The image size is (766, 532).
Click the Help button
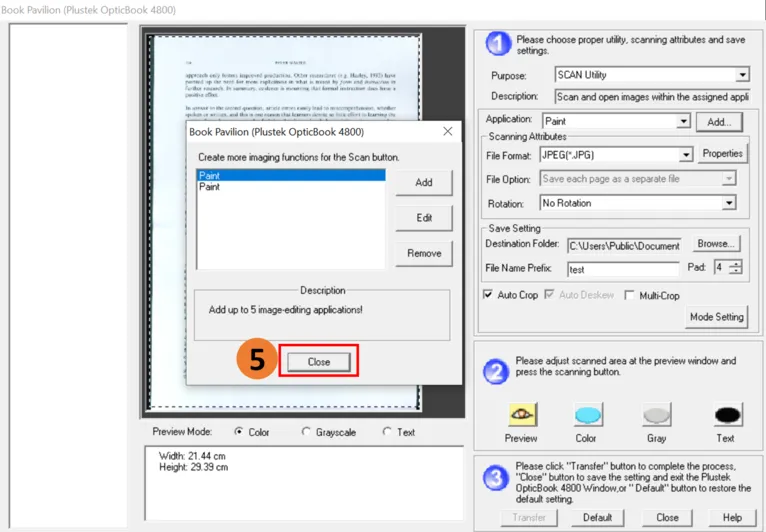click(732, 517)
